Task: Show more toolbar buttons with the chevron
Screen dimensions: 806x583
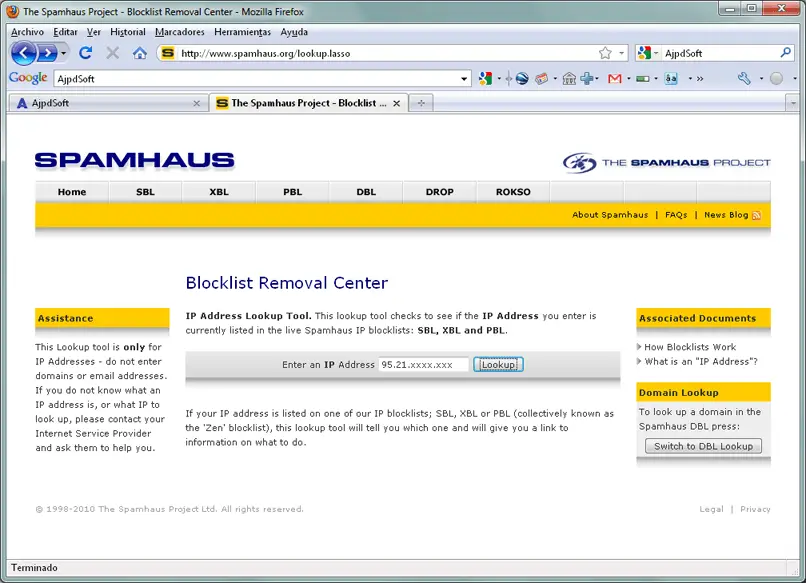Action: click(700, 79)
